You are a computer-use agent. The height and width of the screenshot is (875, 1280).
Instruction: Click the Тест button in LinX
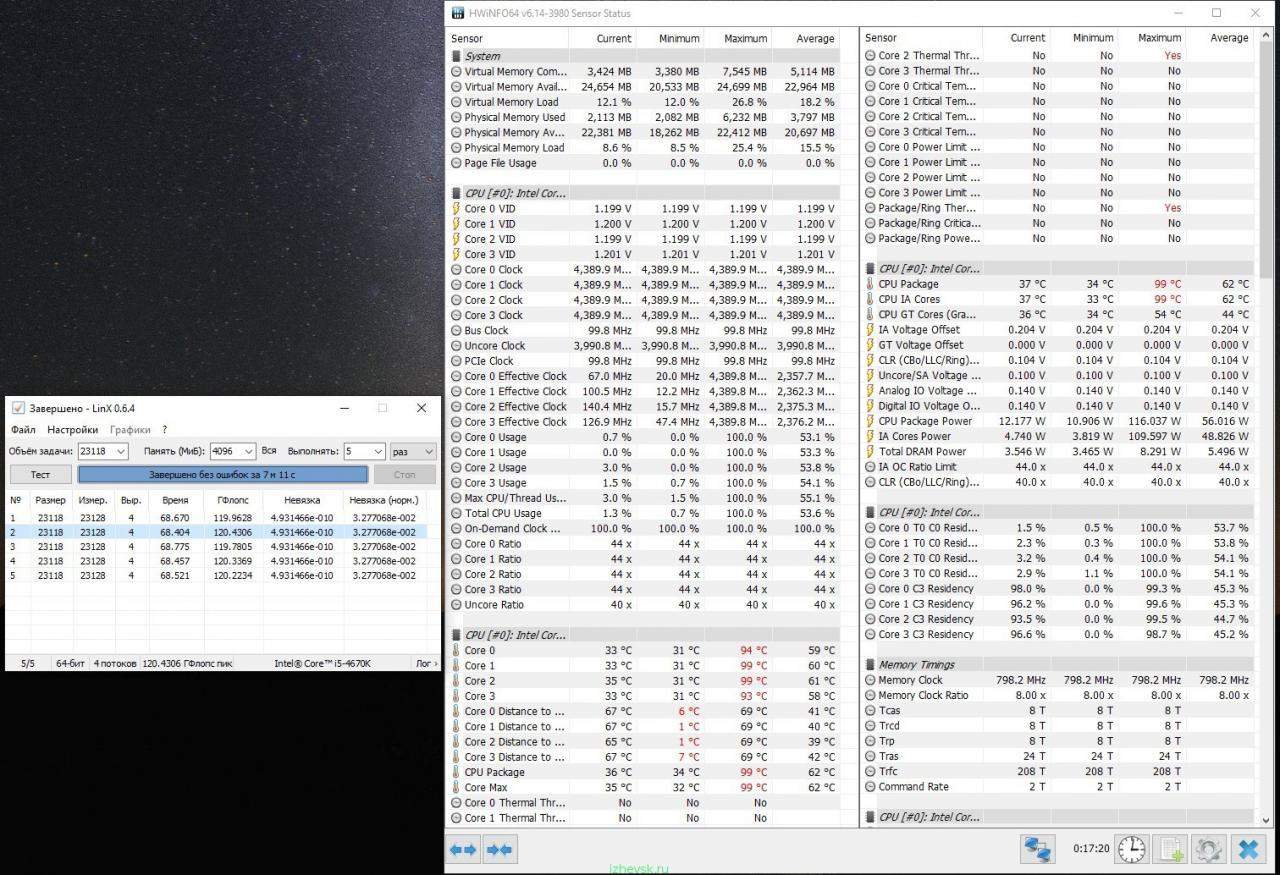click(41, 475)
